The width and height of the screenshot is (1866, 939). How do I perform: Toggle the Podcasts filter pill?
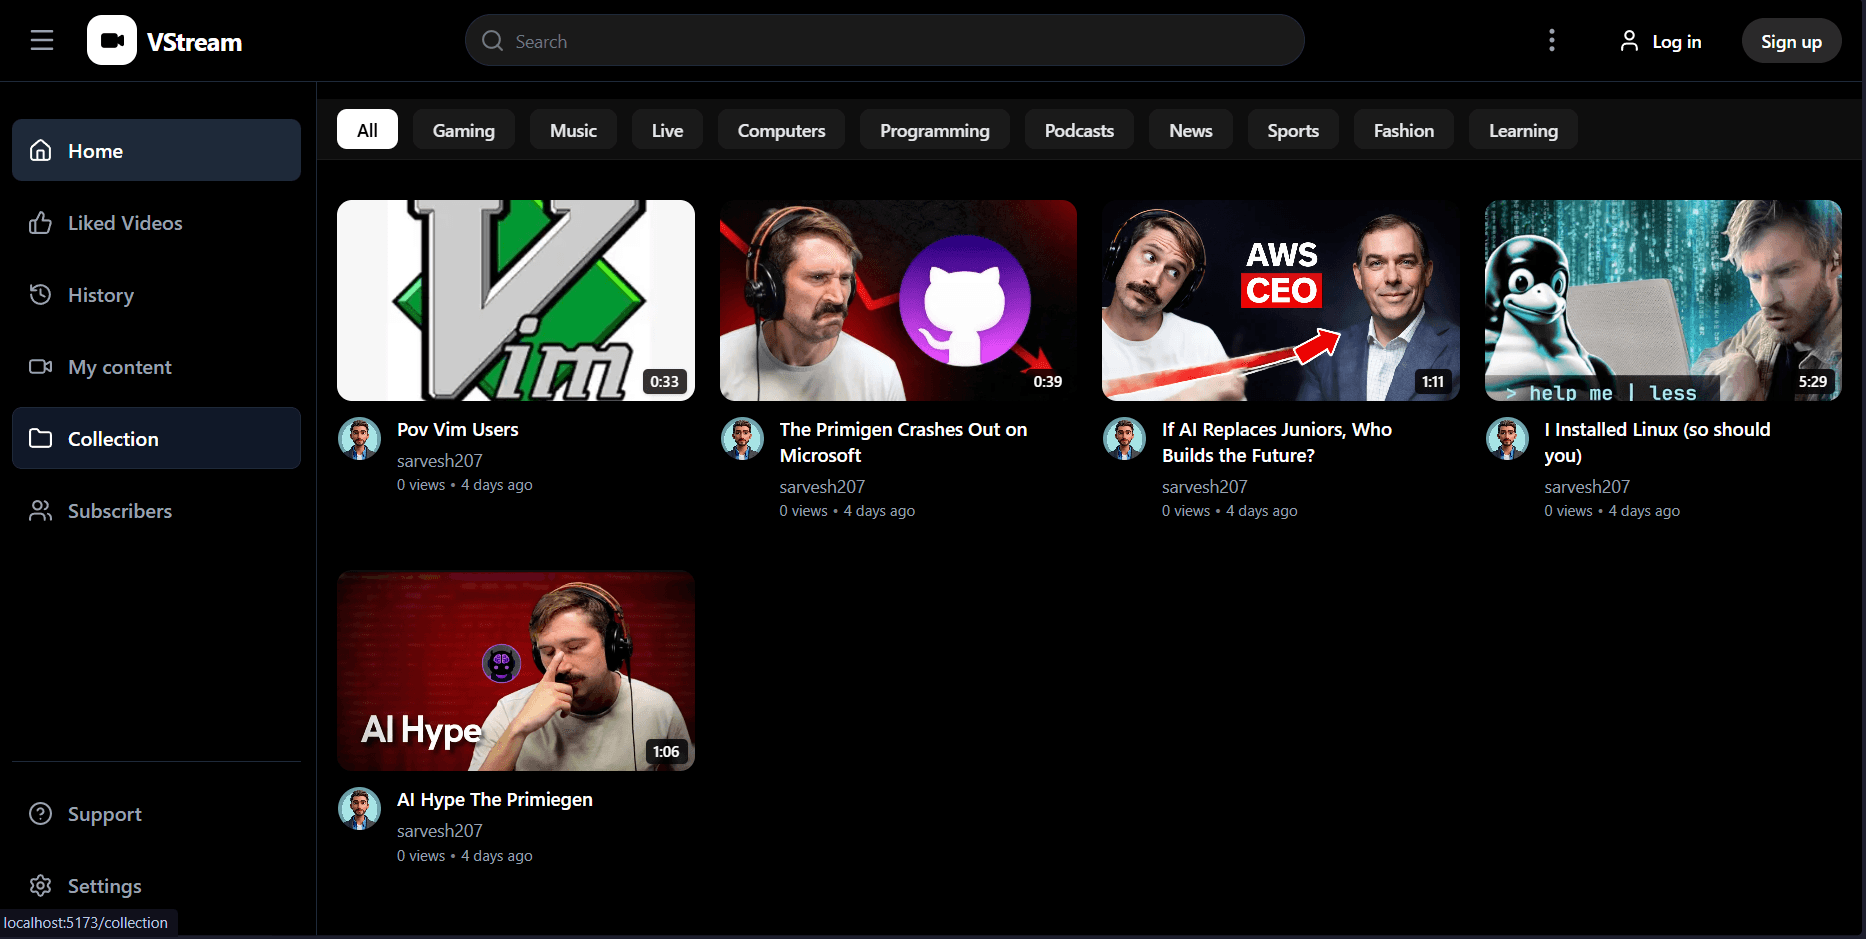tap(1079, 129)
